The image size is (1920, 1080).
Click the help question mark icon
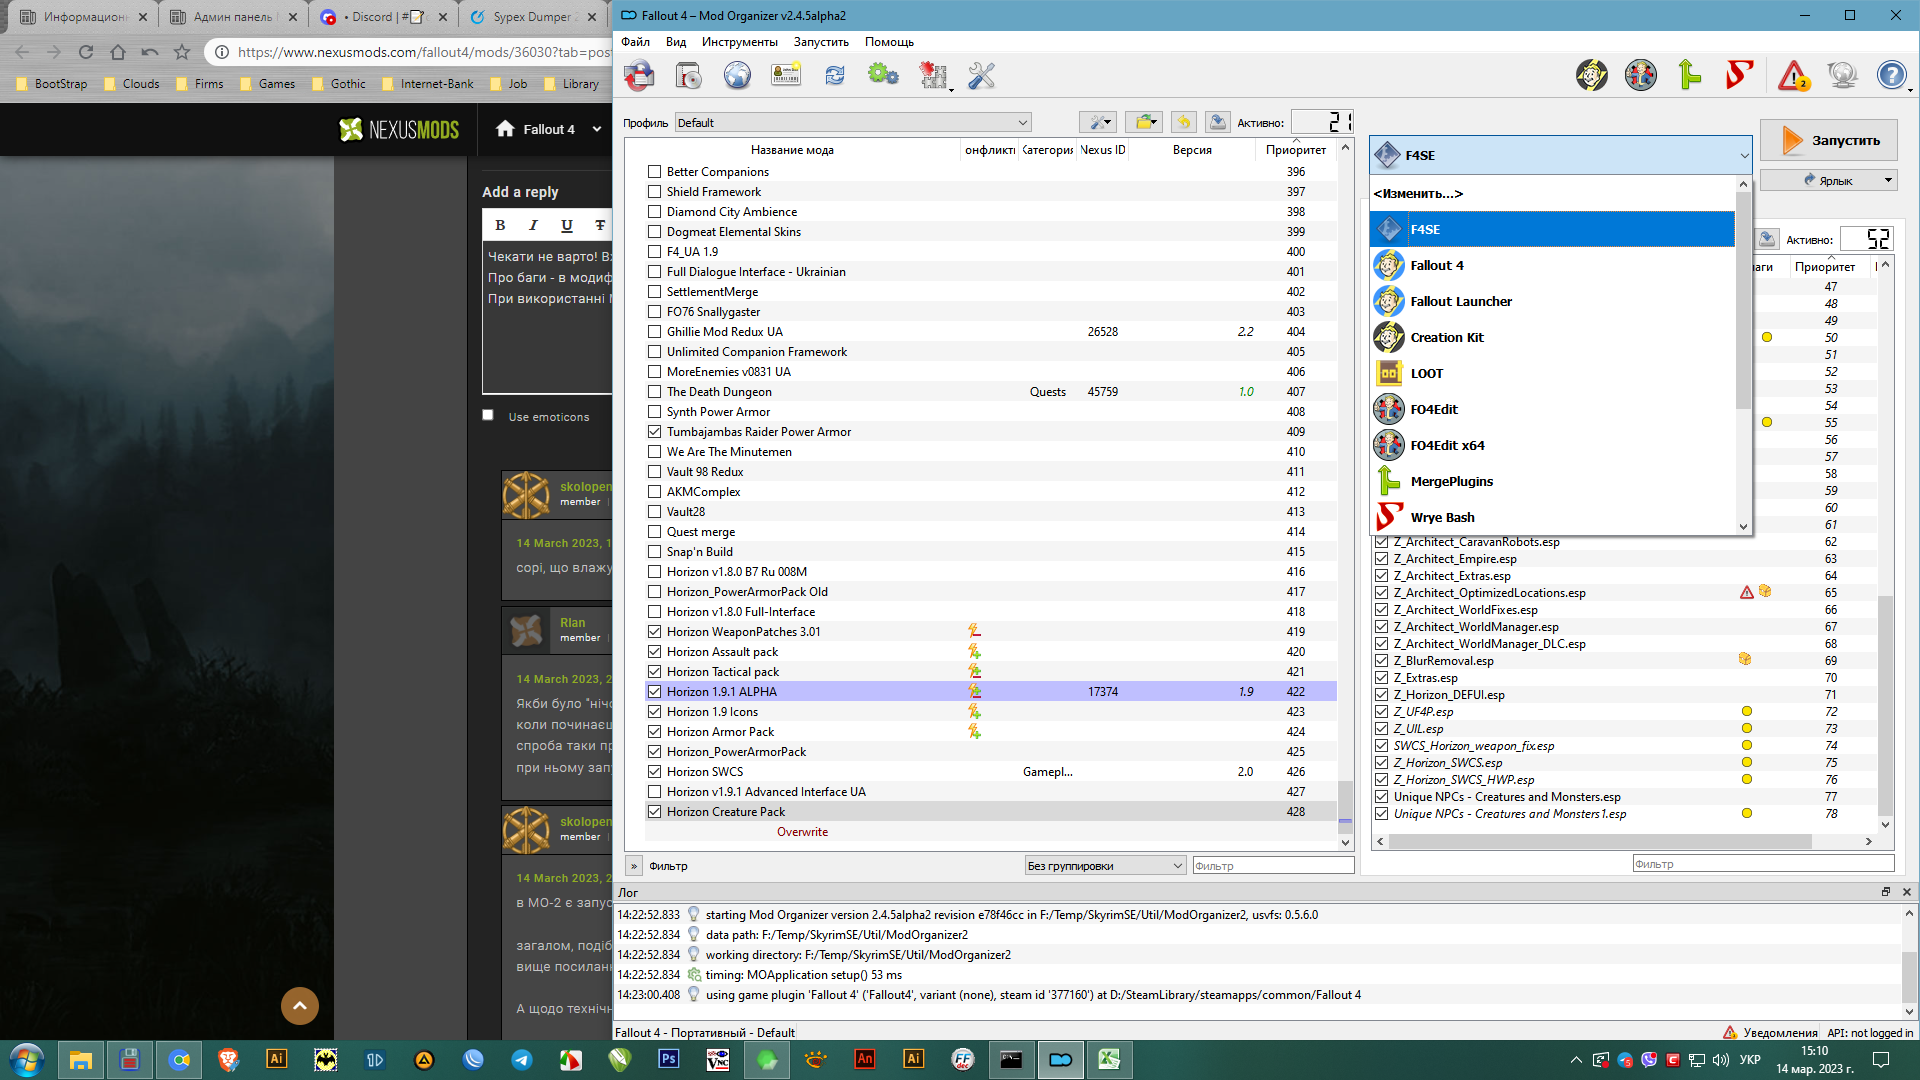click(x=1891, y=75)
